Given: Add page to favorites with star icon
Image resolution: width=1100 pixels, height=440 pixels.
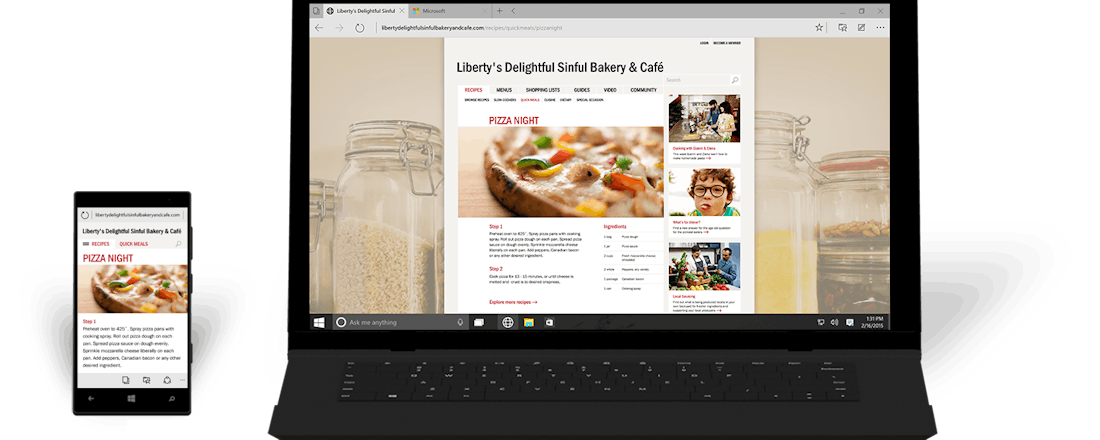Looking at the screenshot, I should click(x=819, y=27).
